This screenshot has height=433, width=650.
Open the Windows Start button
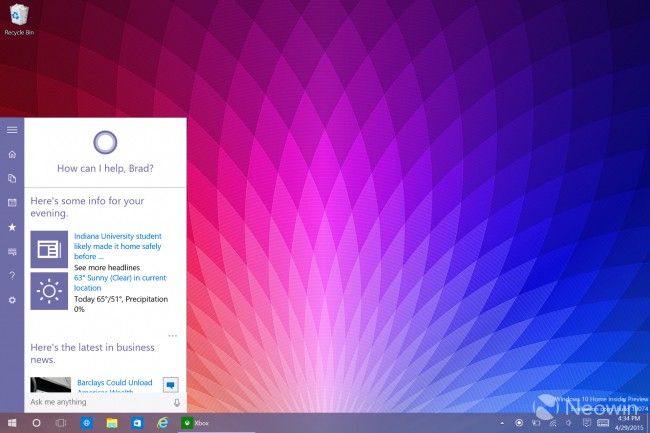pos(12,423)
